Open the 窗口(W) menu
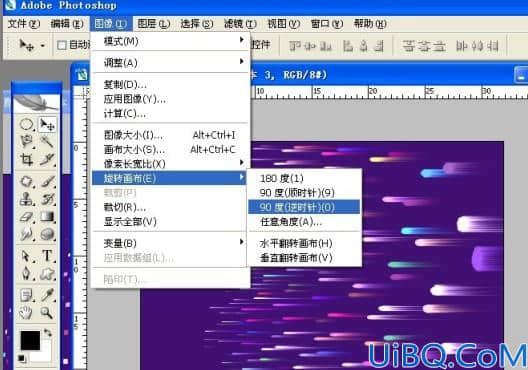 click(327, 24)
